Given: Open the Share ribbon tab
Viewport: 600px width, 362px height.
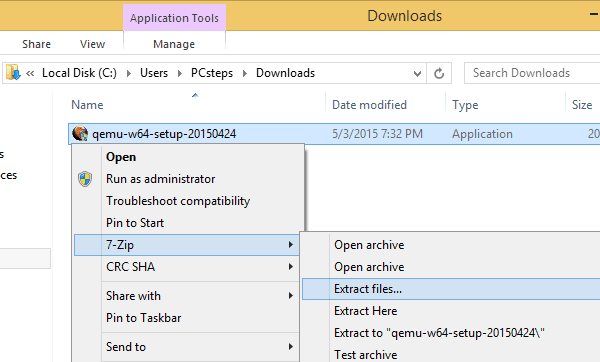Looking at the screenshot, I should click(x=36, y=44).
